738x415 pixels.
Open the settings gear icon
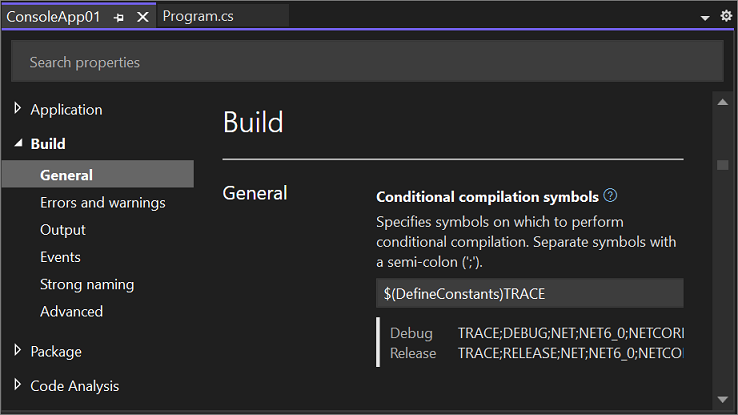[x=726, y=16]
